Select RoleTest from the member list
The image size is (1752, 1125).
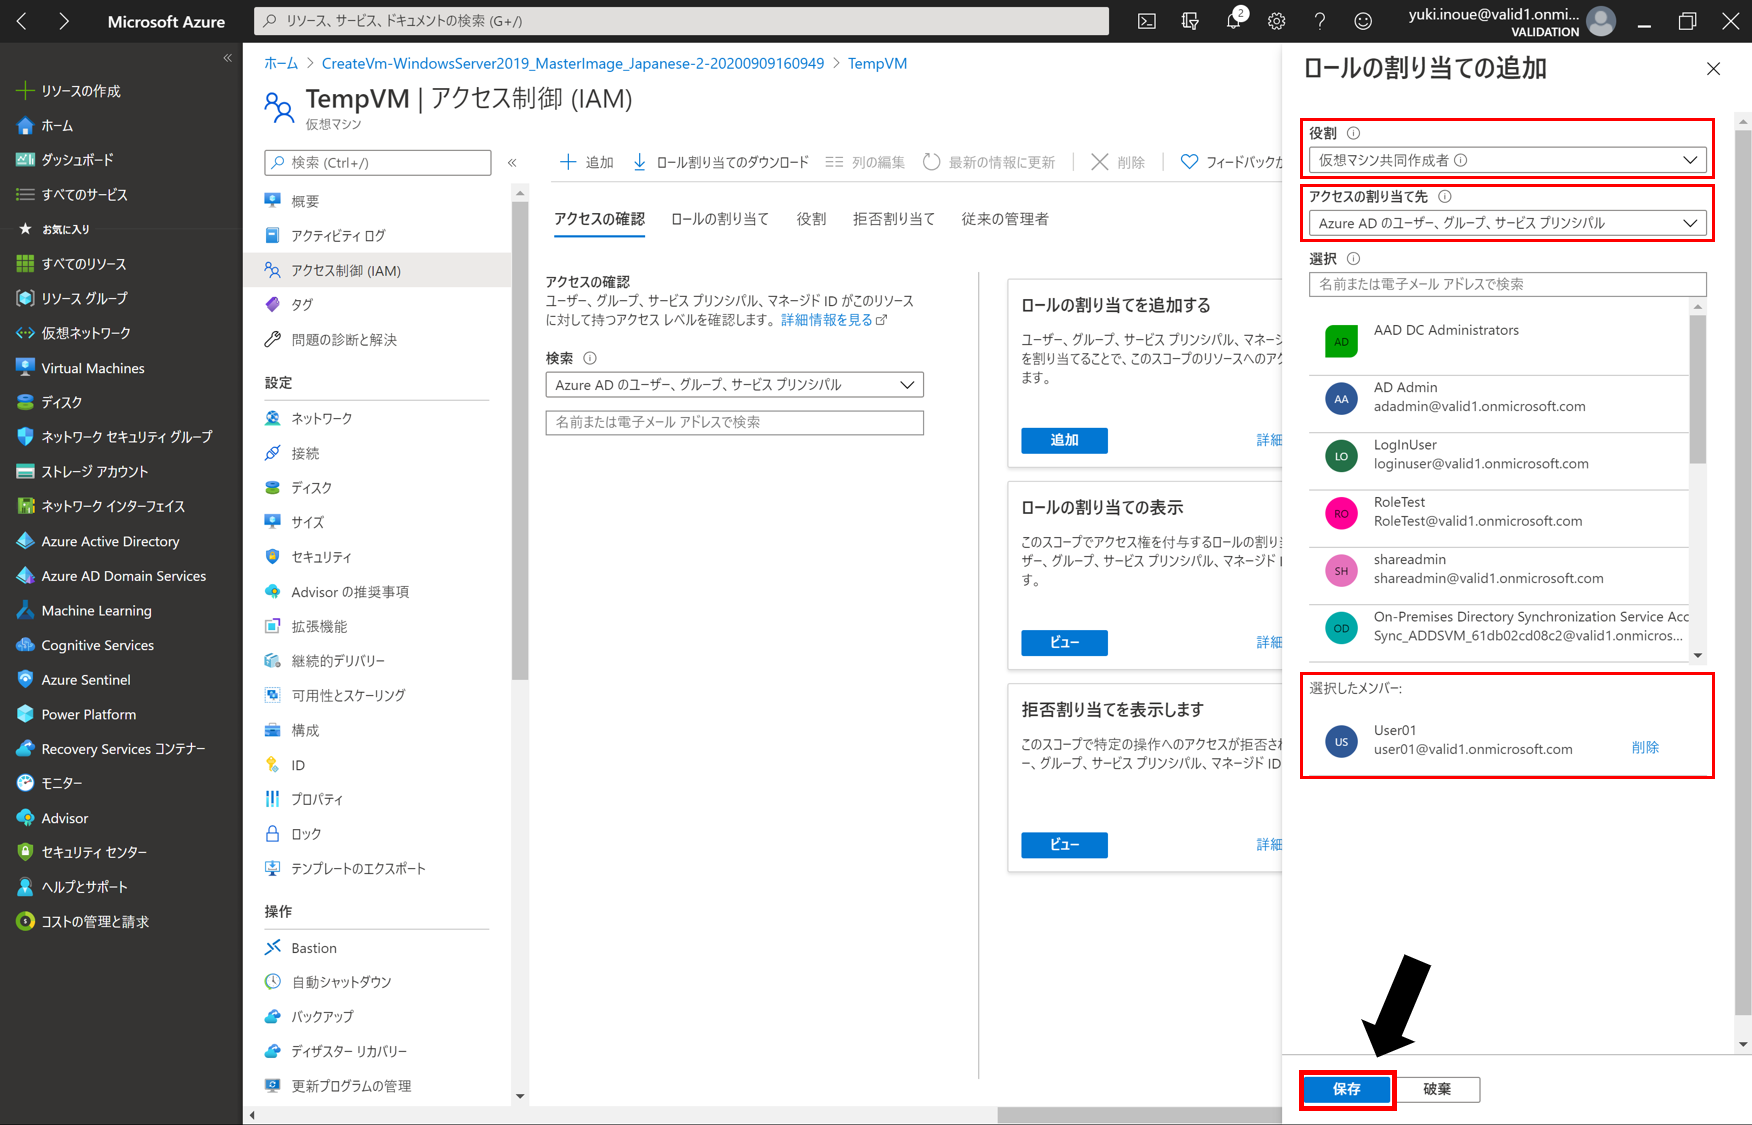pos(1498,512)
